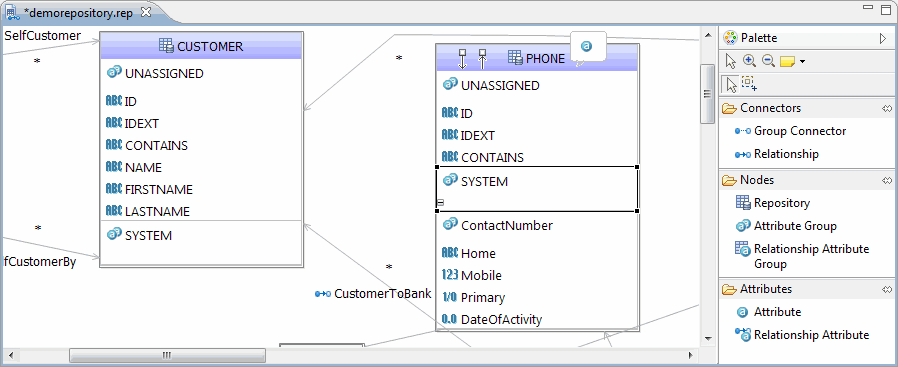898x367 pixels.
Task: Select the ID attribute in PHONE
Action: 458,113
